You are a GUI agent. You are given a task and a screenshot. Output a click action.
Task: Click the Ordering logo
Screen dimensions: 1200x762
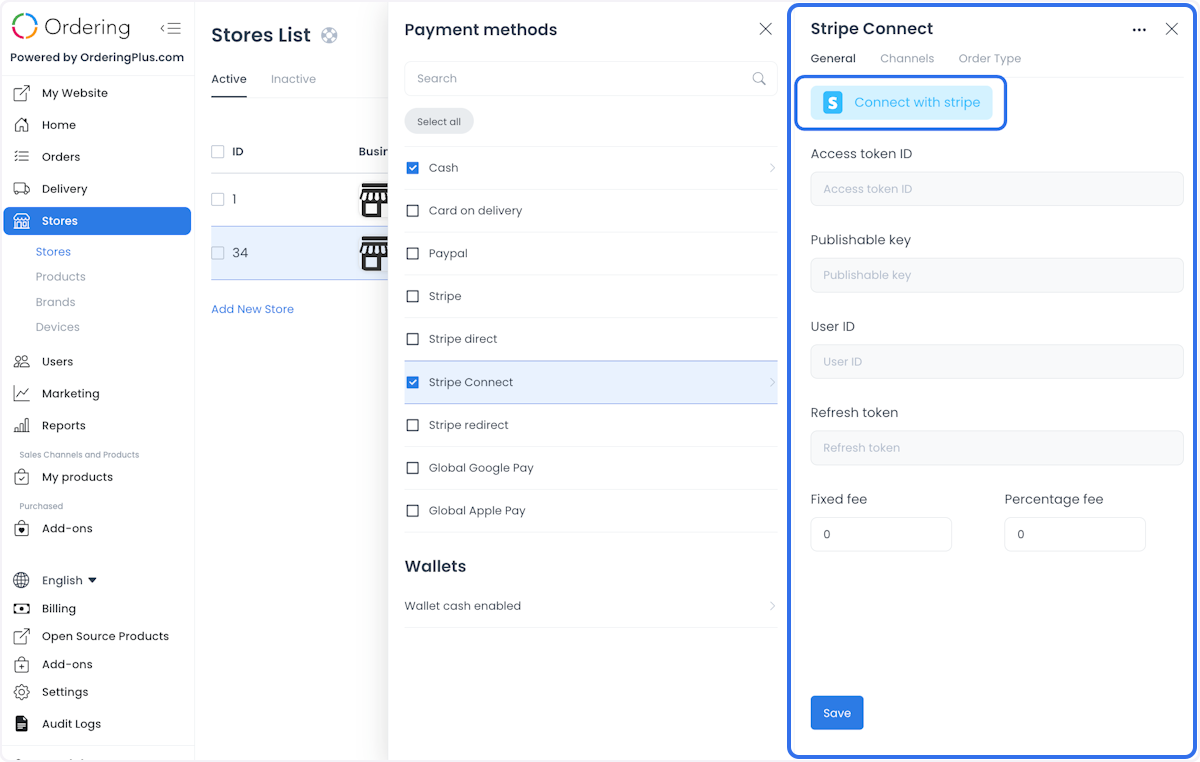click(x=71, y=27)
